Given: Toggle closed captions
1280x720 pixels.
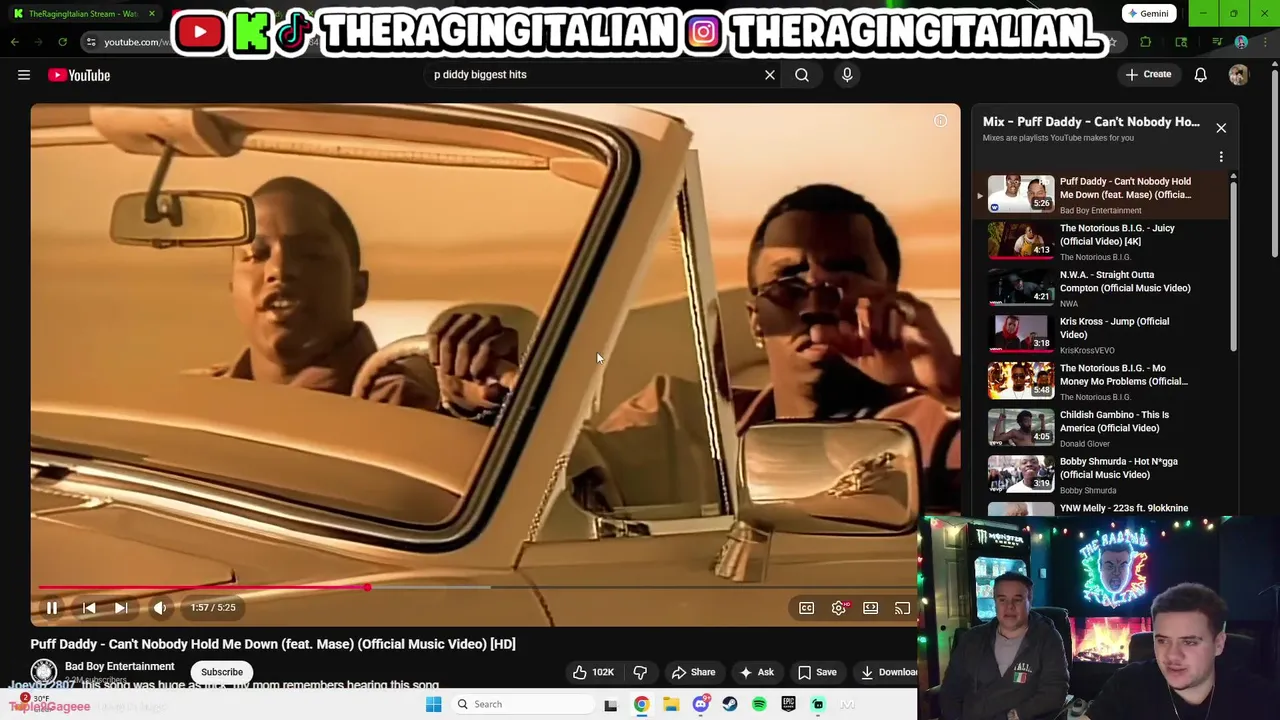Looking at the screenshot, I should [807, 608].
